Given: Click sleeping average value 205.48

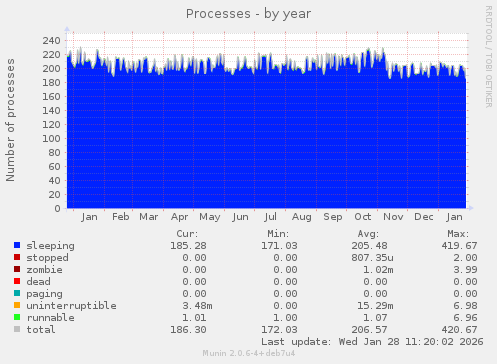Looking at the screenshot, I should pyautogui.click(x=369, y=246).
